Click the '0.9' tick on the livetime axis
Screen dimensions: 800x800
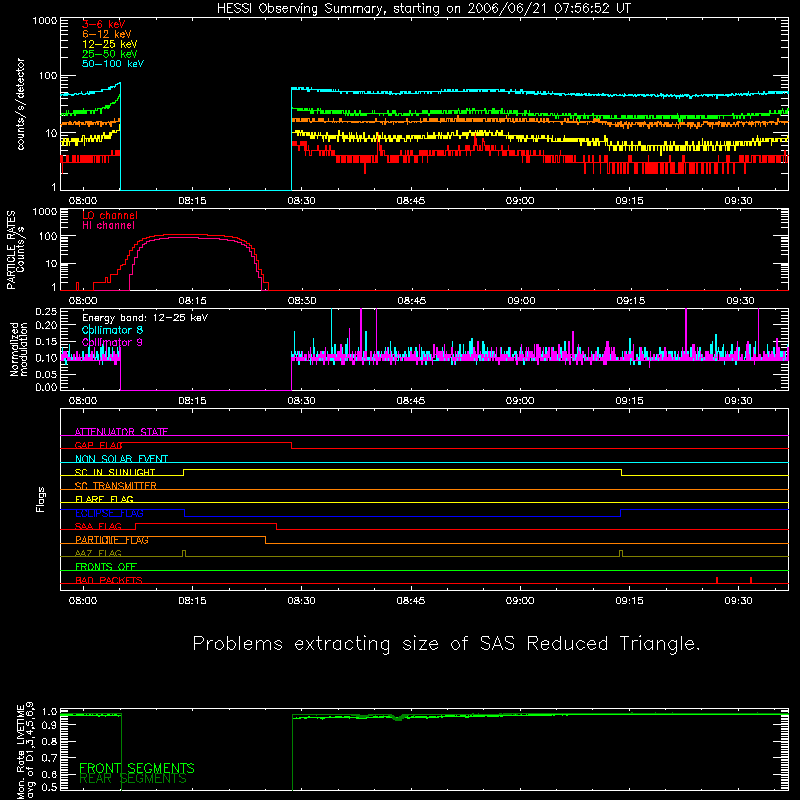click(49, 725)
